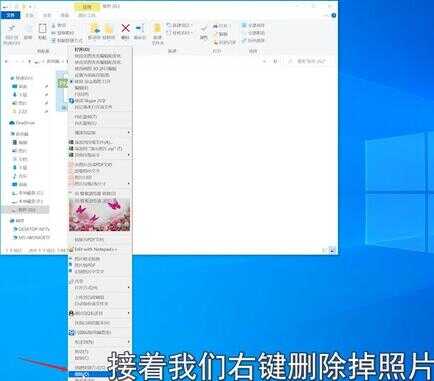
Task: Switch to the blue File tab
Action: tap(10, 15)
